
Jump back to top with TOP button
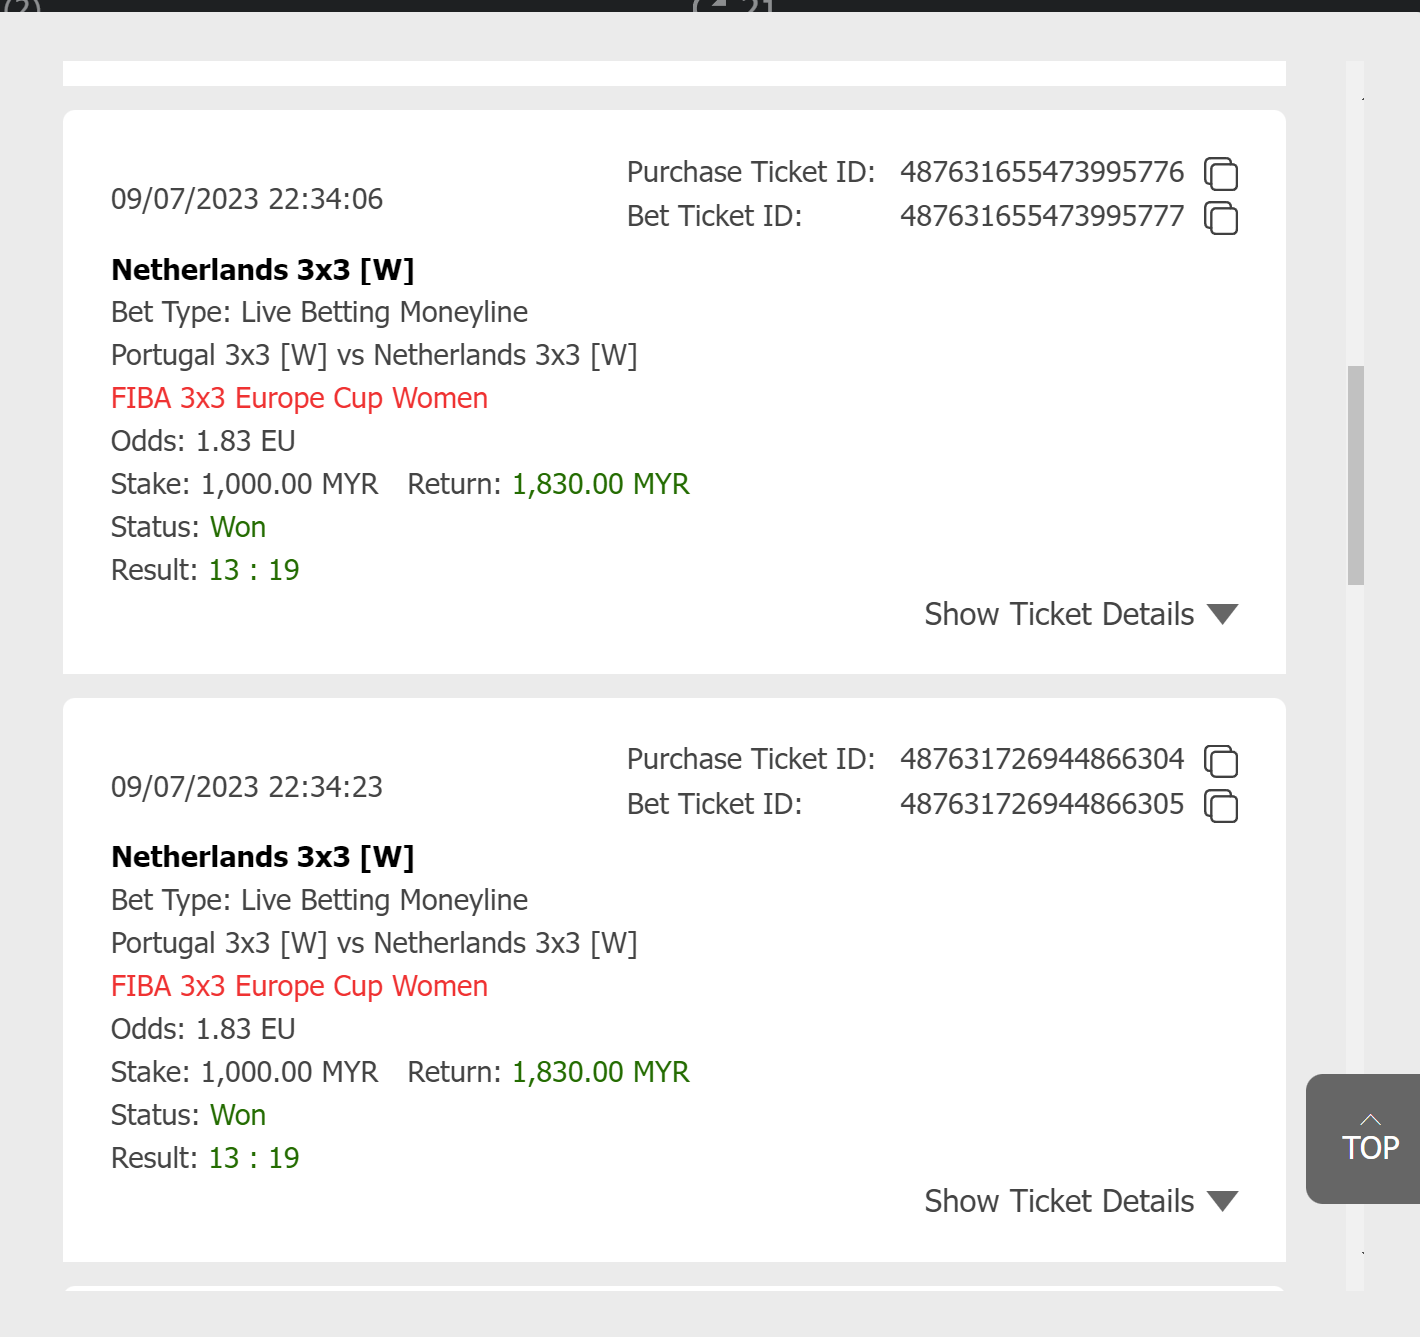click(1369, 1139)
